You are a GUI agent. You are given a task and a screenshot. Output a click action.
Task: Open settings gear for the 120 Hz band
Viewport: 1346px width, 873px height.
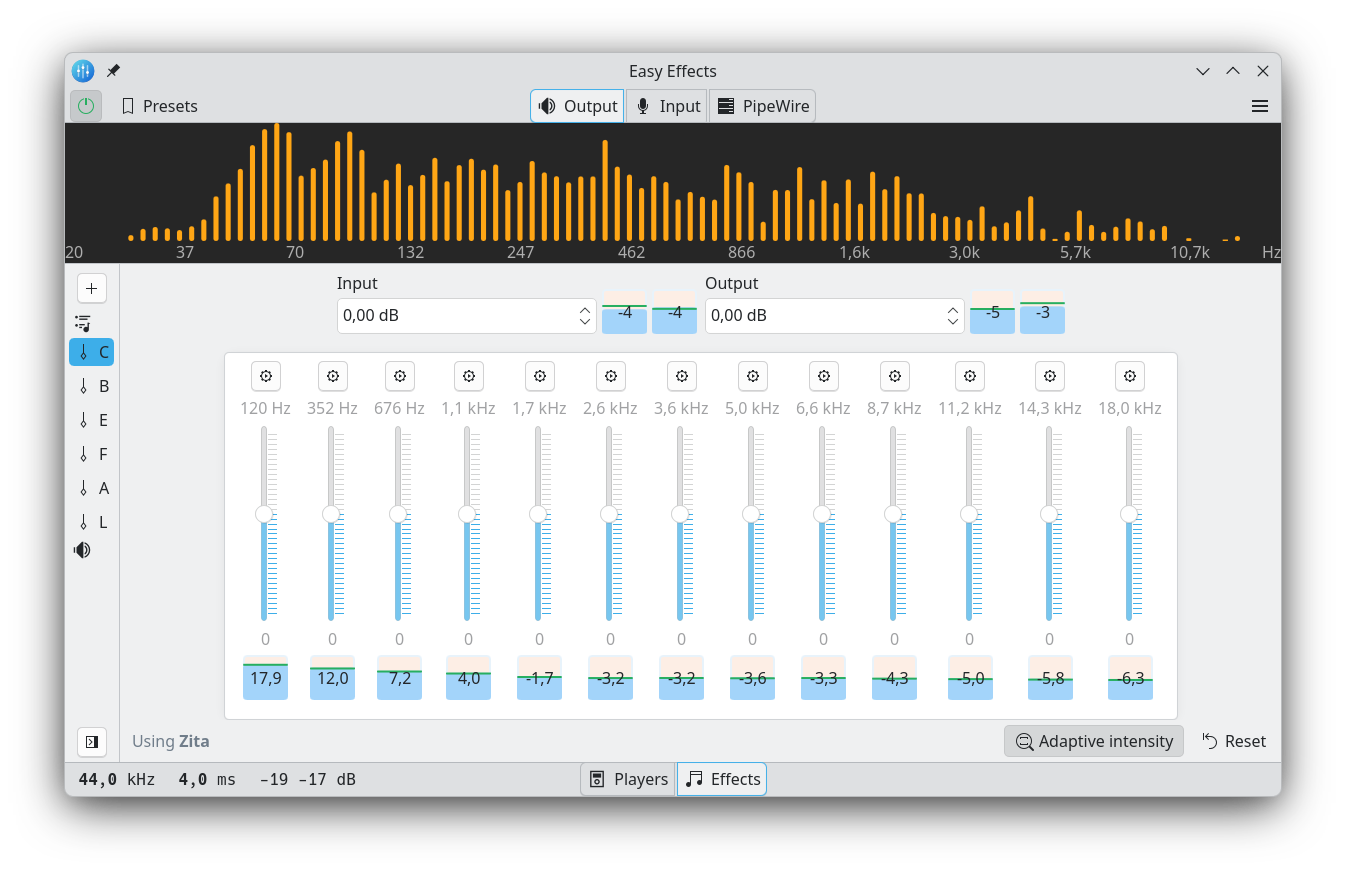point(265,376)
